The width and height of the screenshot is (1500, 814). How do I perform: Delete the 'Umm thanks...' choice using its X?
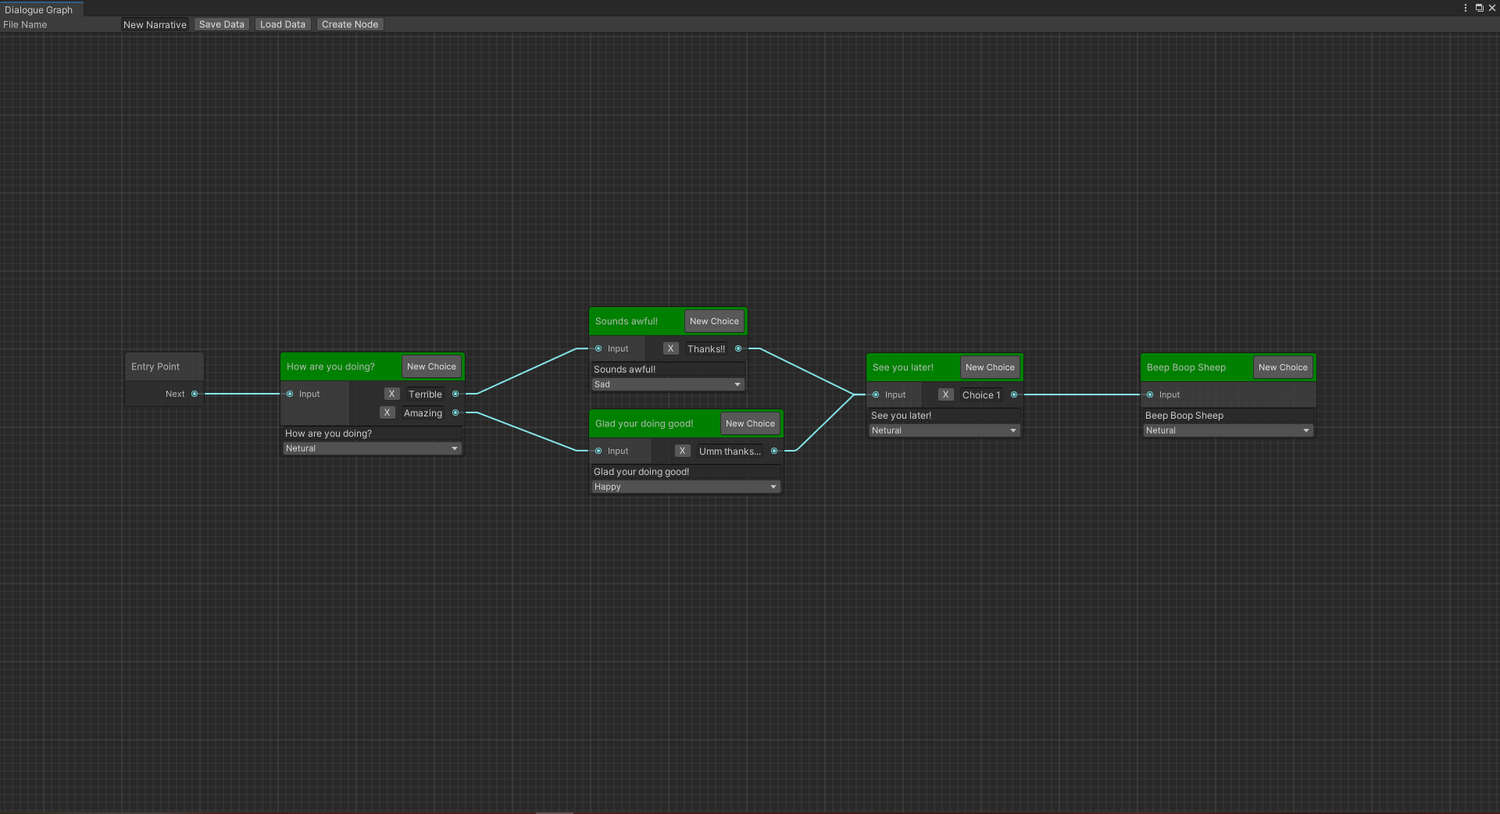click(x=683, y=451)
